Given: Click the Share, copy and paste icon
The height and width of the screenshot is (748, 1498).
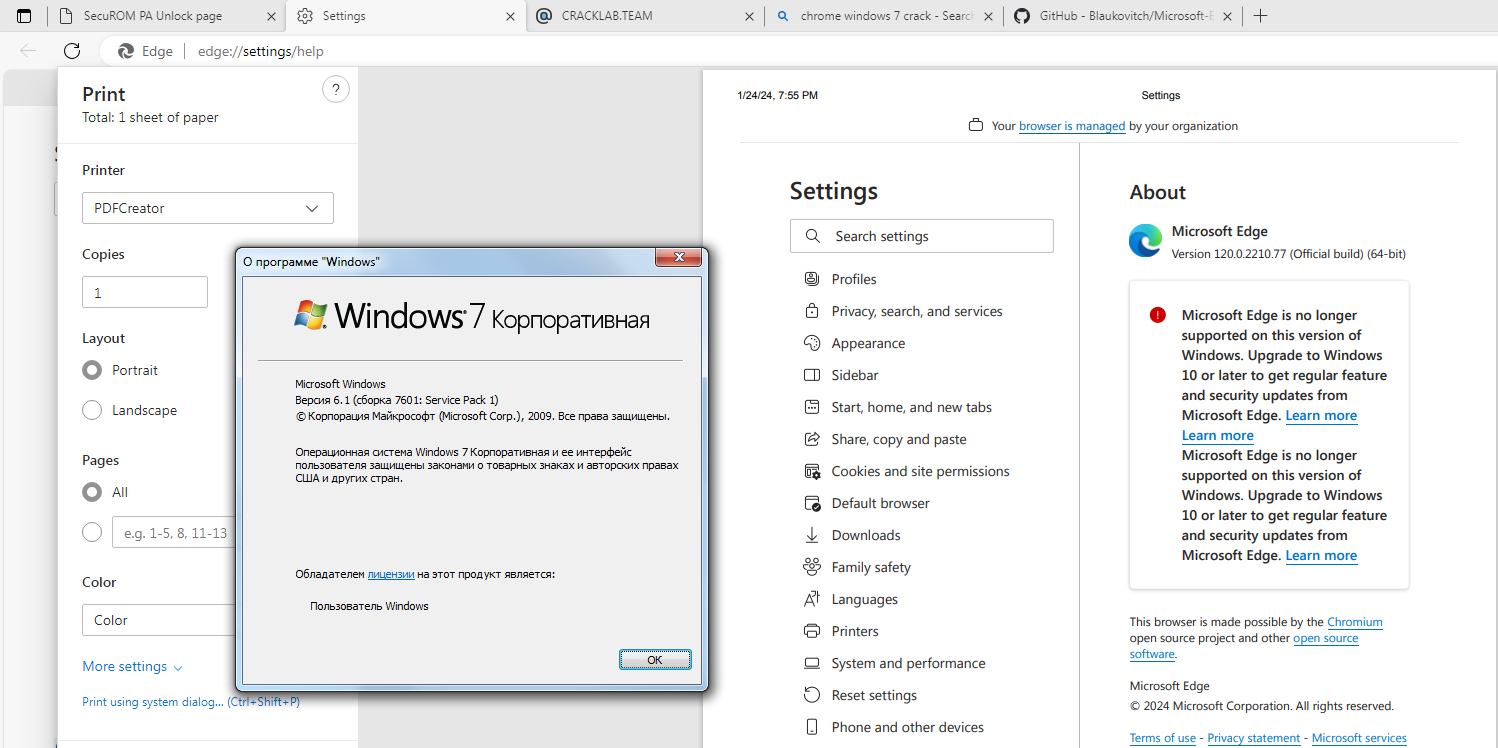Looking at the screenshot, I should [x=812, y=439].
